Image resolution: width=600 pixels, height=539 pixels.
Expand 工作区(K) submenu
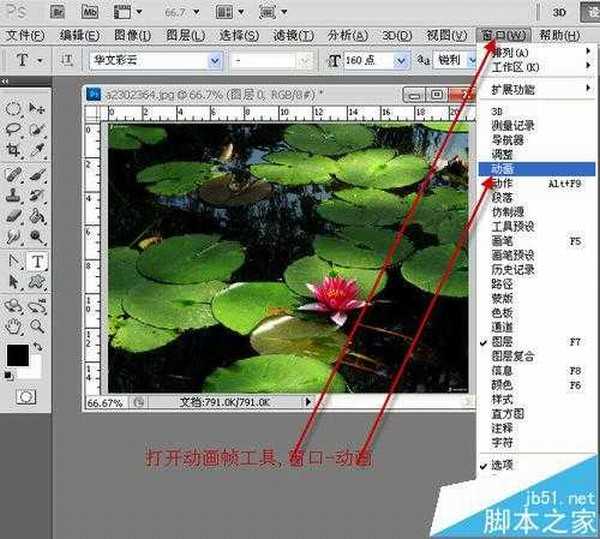click(536, 67)
